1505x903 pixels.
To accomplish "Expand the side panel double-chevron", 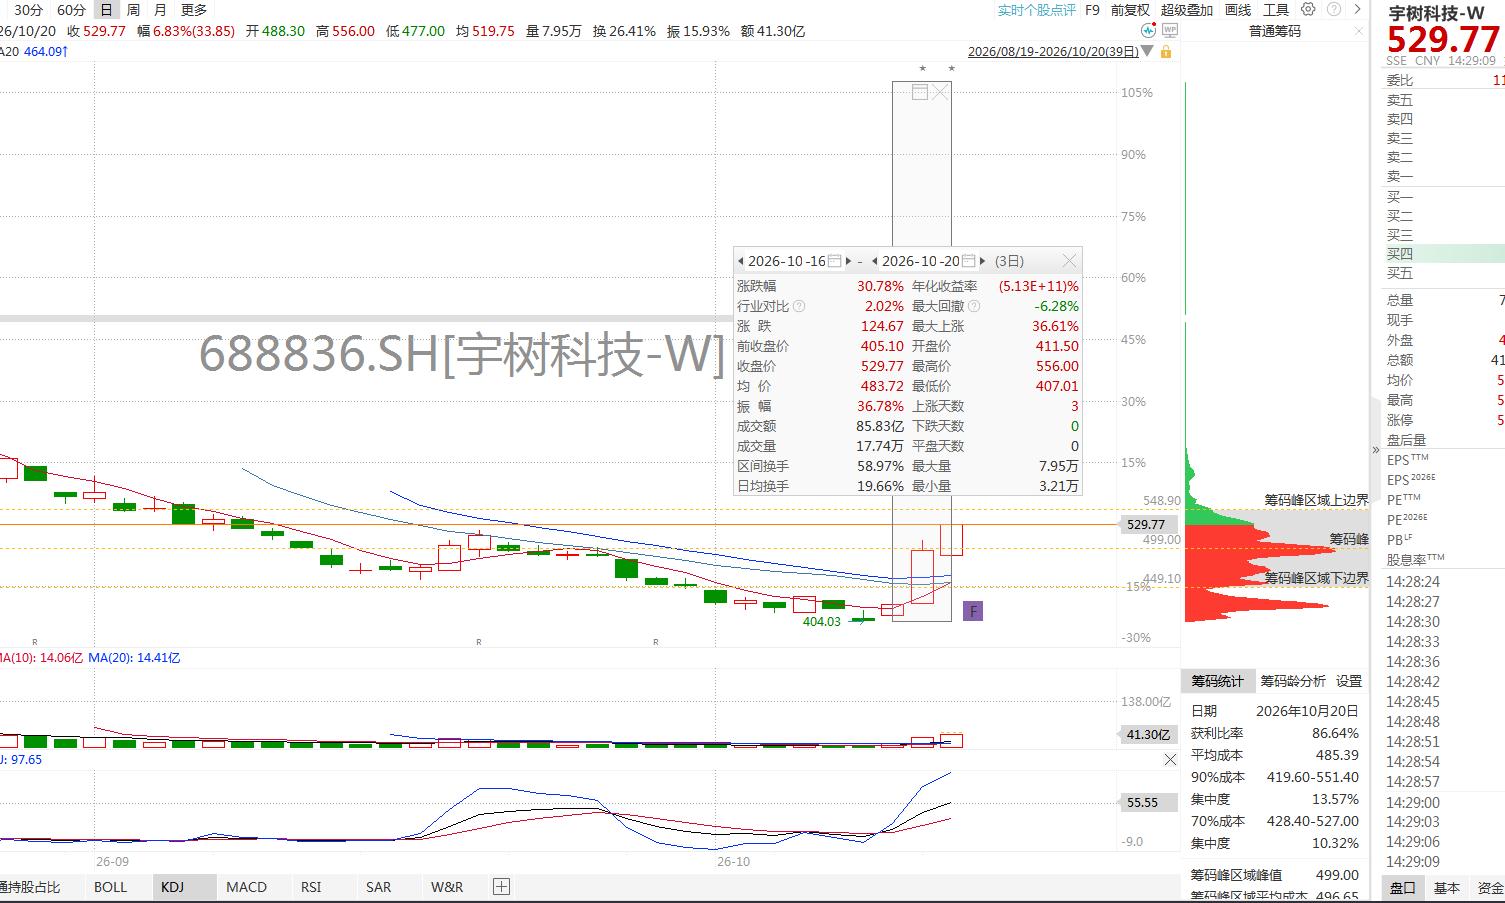I will (1376, 450).
